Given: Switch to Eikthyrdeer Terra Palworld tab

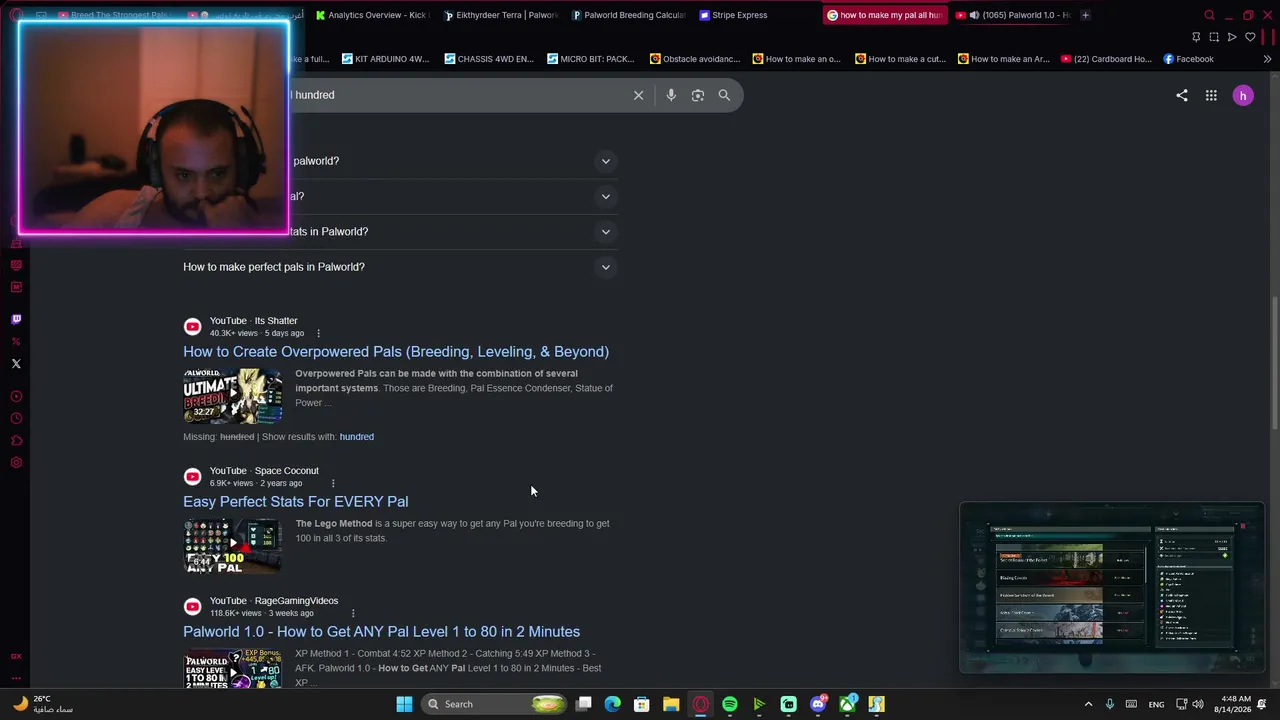Looking at the screenshot, I should [x=500, y=15].
